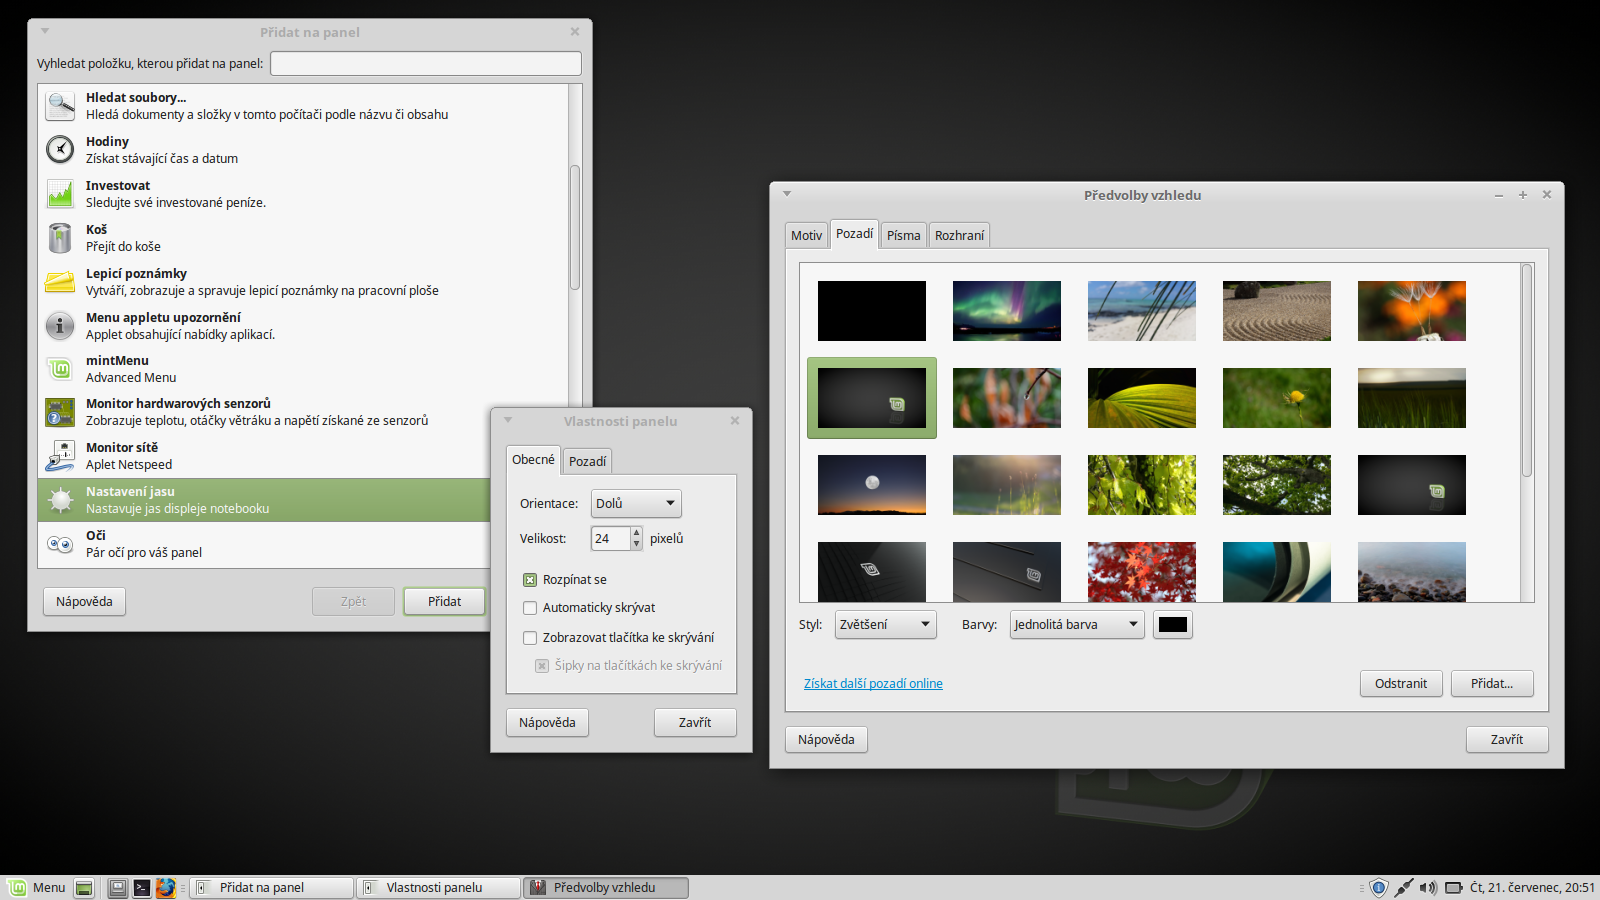Select the Hodiny clock applet icon
1600x900 pixels.
pos(60,149)
